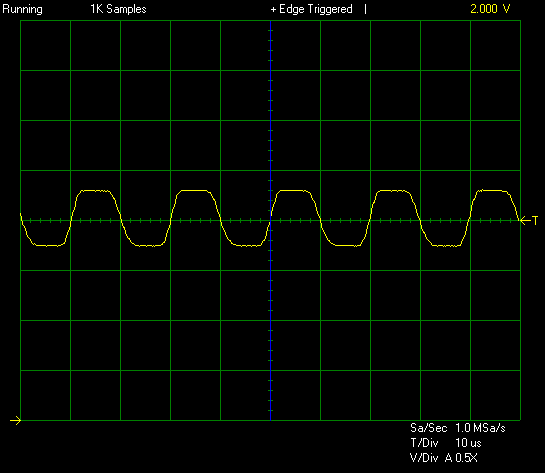Click the V/Div label
545x473 pixels.
click(x=424, y=458)
